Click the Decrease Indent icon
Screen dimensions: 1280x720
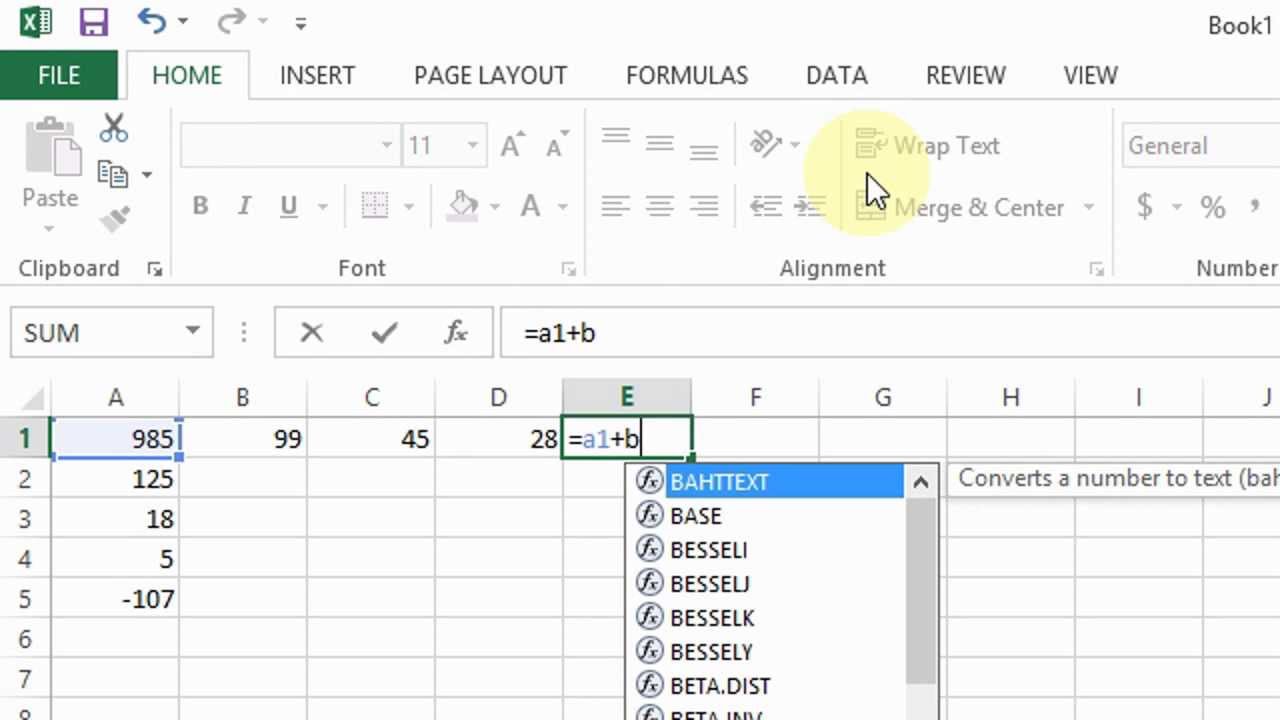pyautogui.click(x=766, y=207)
